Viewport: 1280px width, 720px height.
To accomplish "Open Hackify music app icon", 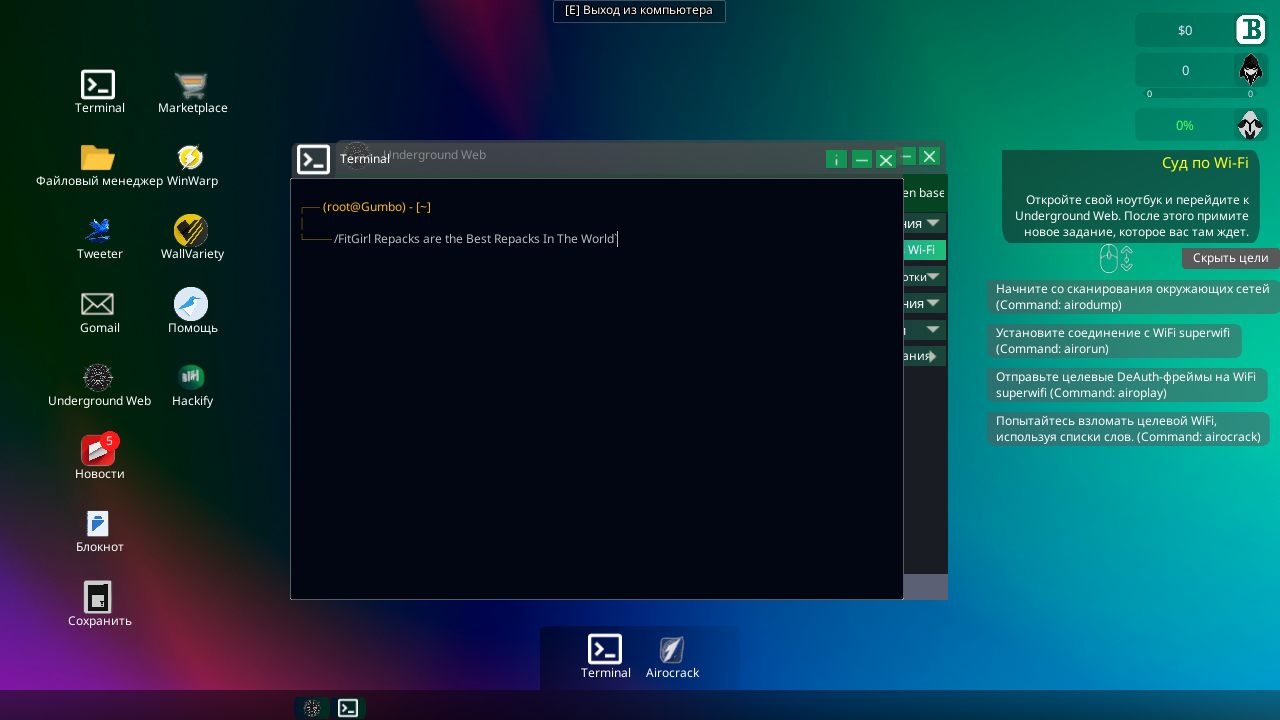I will click(x=191, y=377).
